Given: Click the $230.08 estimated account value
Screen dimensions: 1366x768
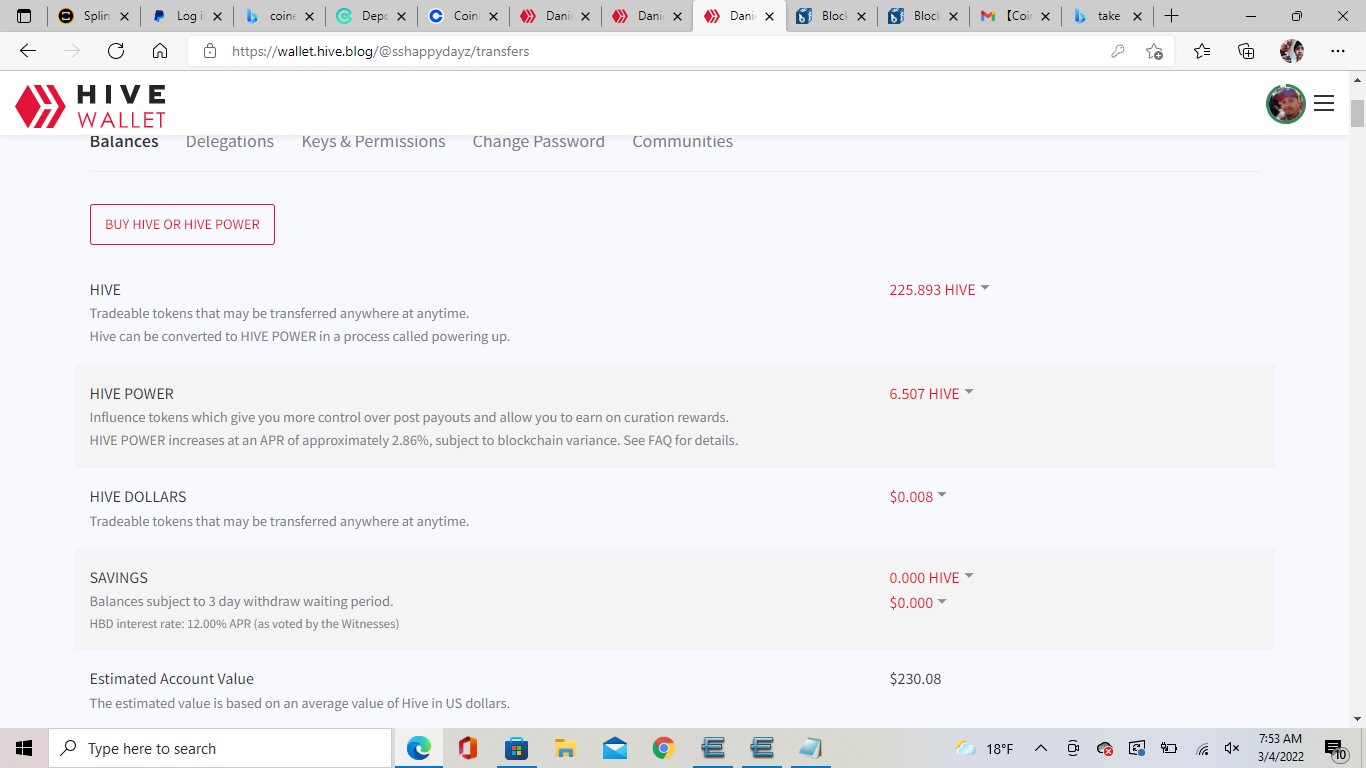Looking at the screenshot, I should click(x=915, y=679).
